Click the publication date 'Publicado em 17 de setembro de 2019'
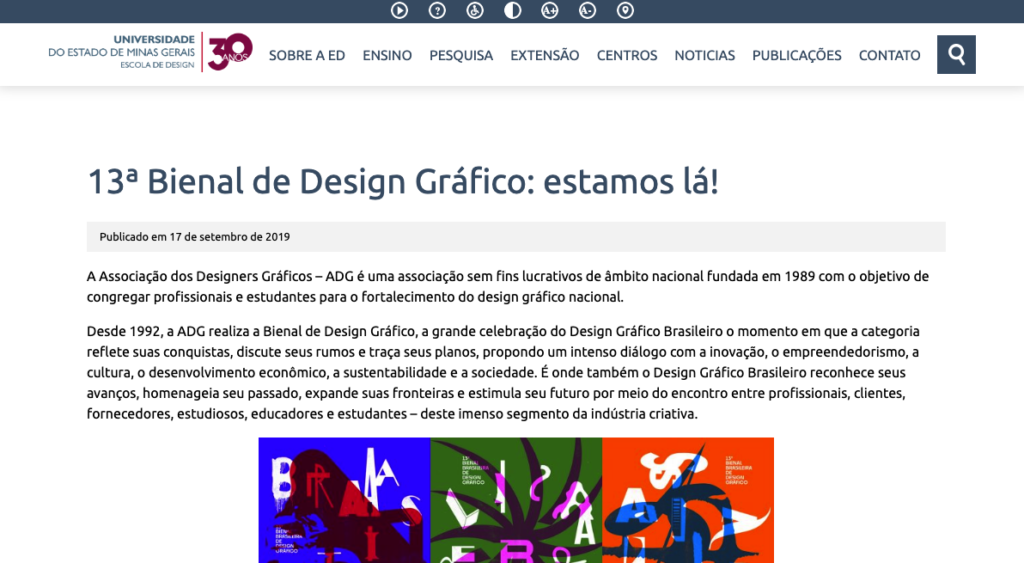The height and width of the screenshot is (563, 1024). tap(195, 237)
